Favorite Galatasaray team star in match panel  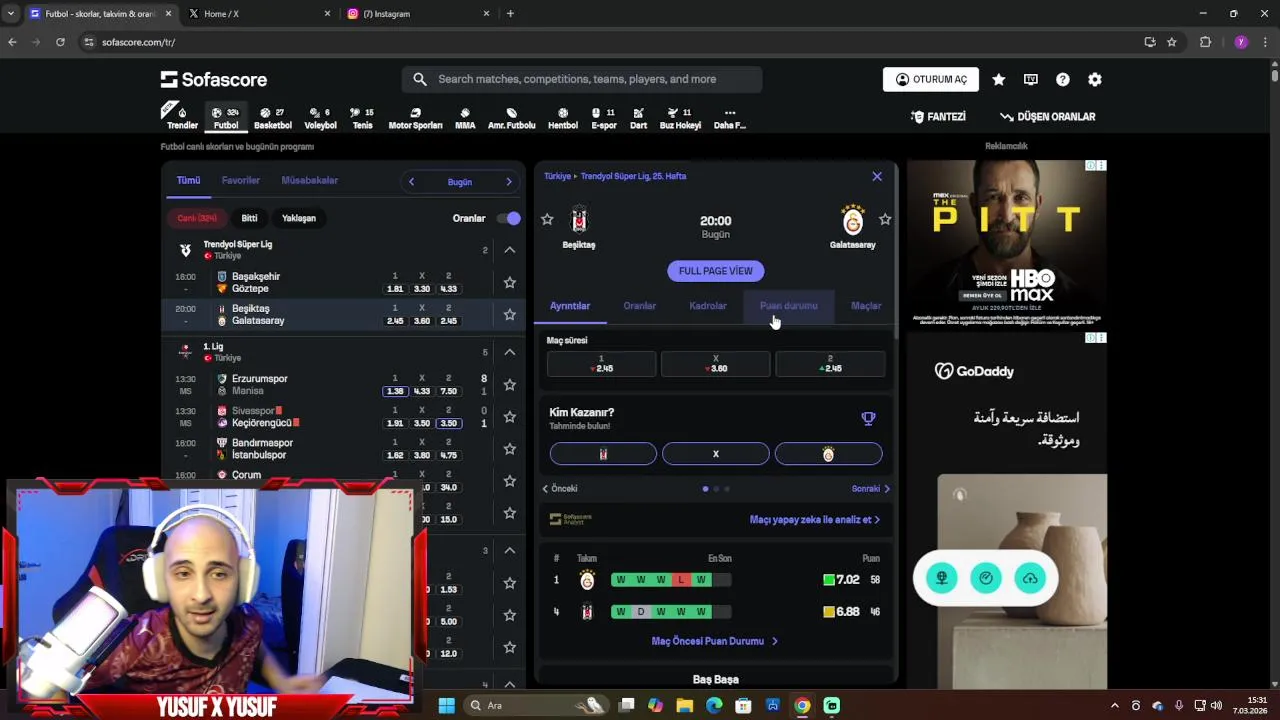885,219
